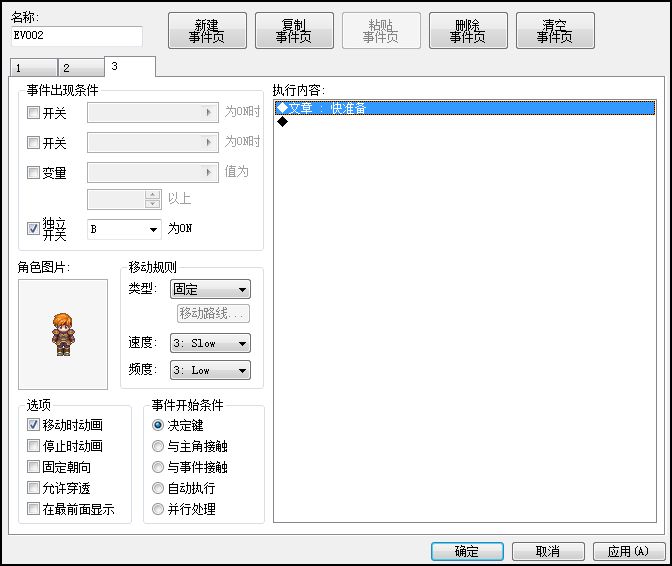The image size is (672, 566).
Task: Enable the first 开关 condition checkbox
Action: click(x=33, y=113)
